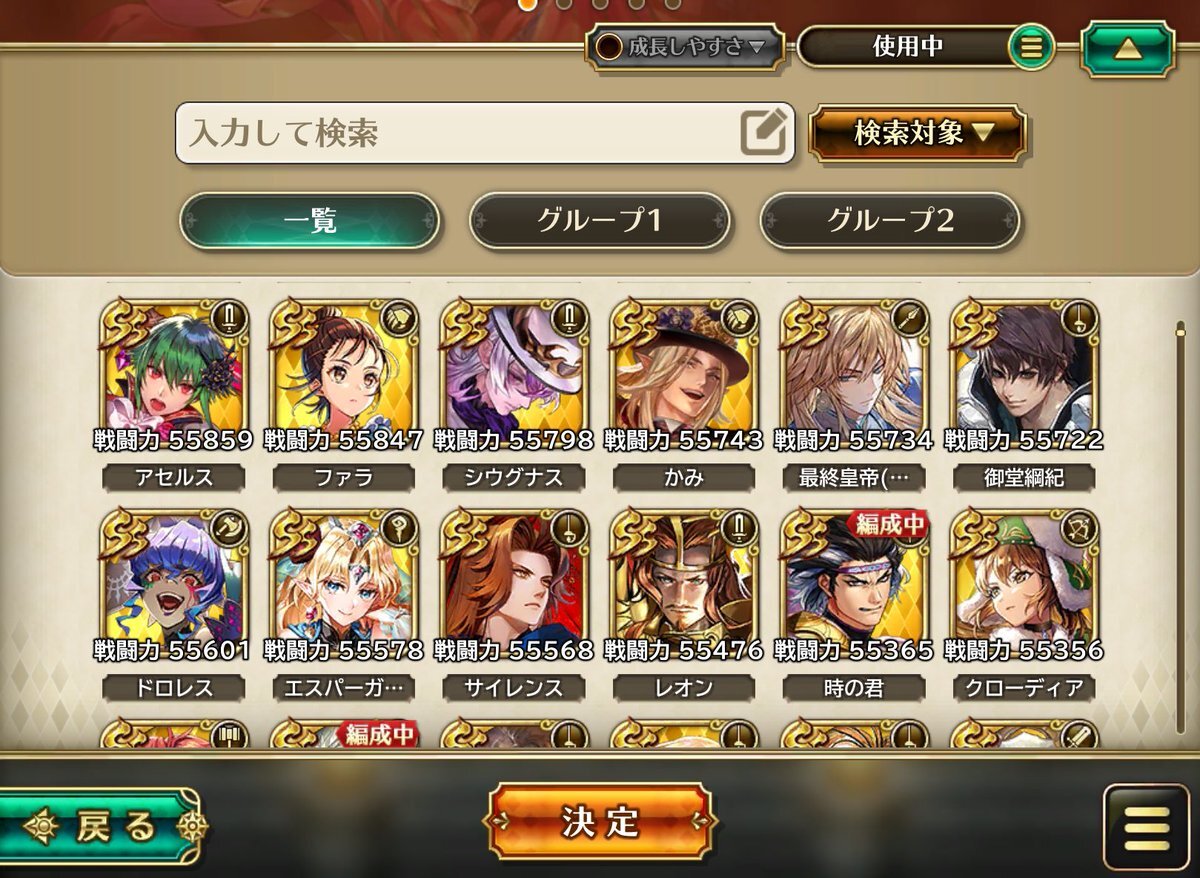Tap the list icon beside 使用中
The height and width of the screenshot is (878, 1200).
(1032, 47)
